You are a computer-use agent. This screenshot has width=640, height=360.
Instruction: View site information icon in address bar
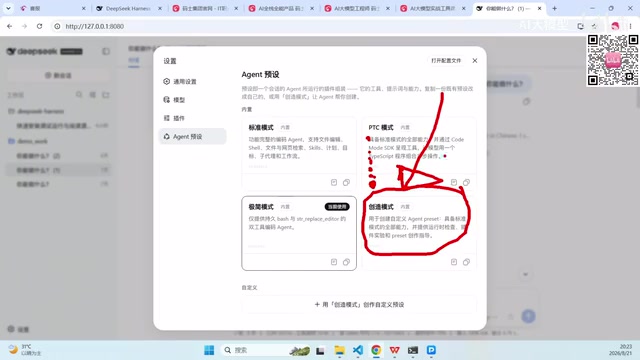click(x=58, y=26)
